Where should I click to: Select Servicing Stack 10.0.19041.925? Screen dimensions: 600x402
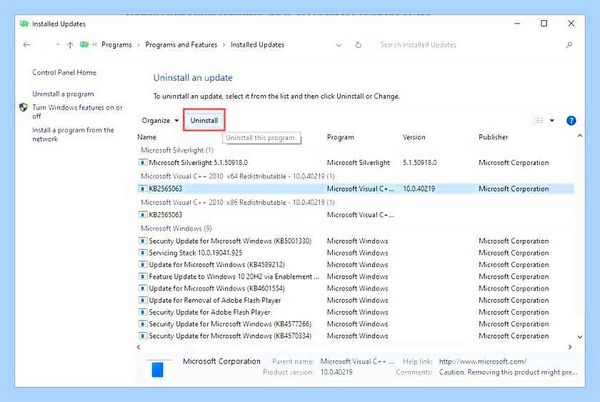355,253
